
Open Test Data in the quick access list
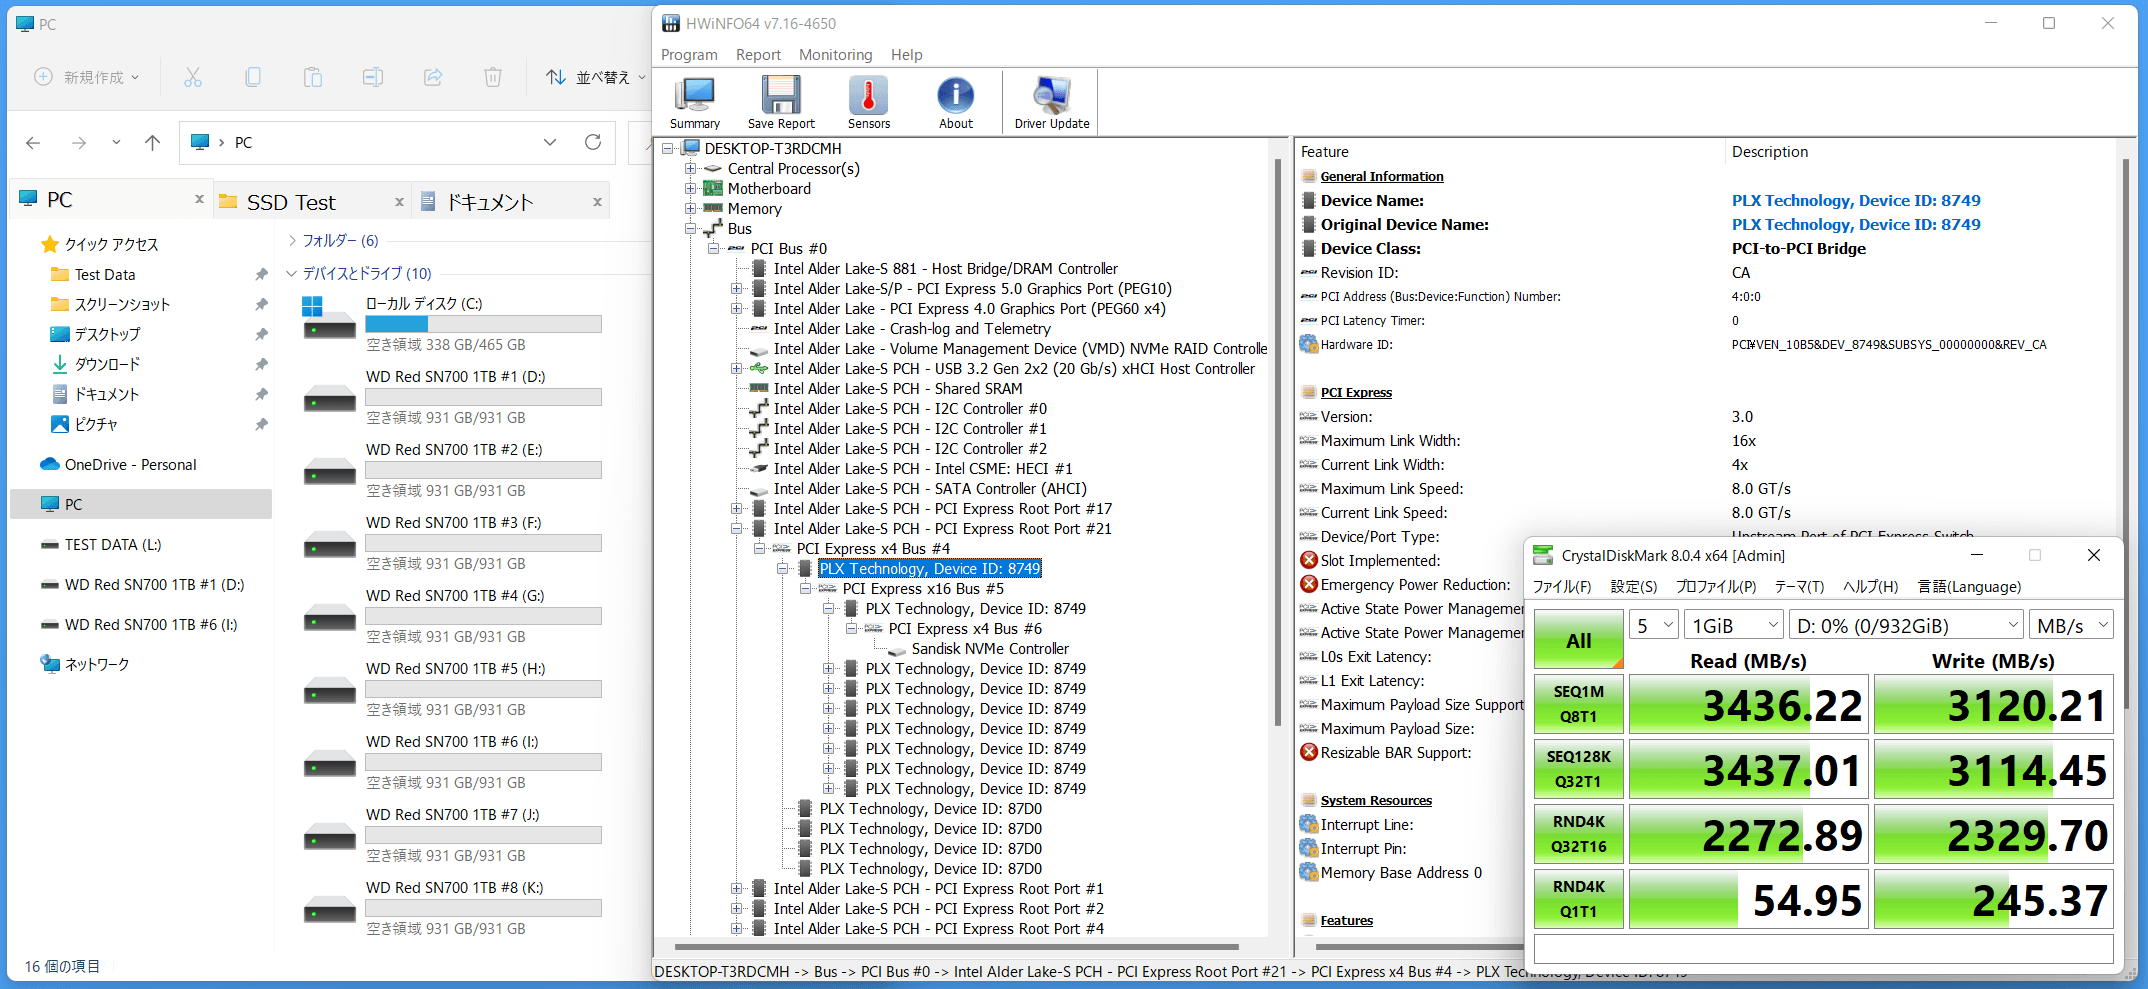[x=104, y=275]
